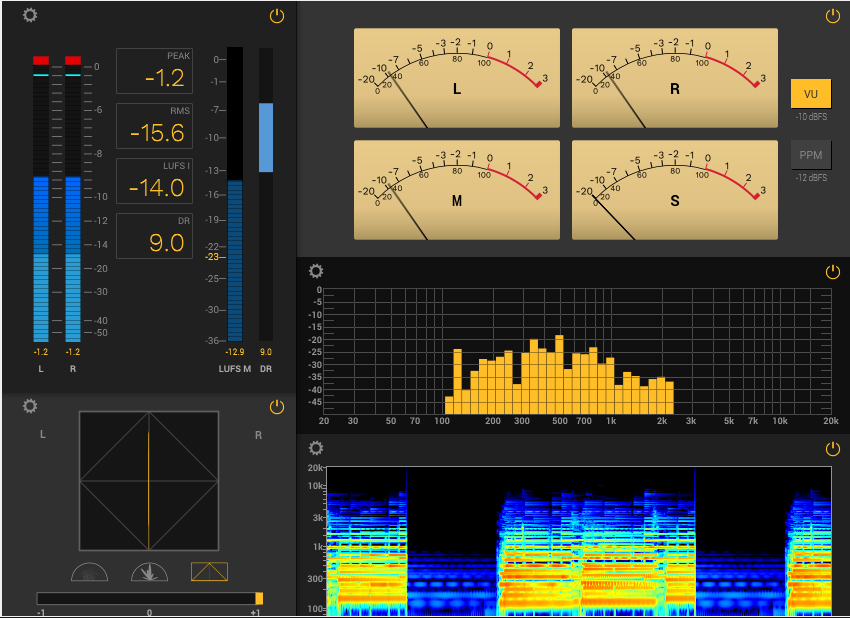Toggle power for the VU meters panel

[x=832, y=16]
